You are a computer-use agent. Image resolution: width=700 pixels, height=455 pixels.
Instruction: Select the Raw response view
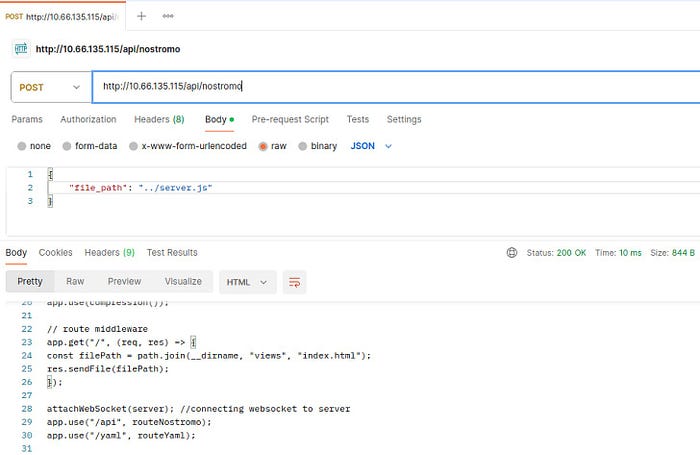75,282
